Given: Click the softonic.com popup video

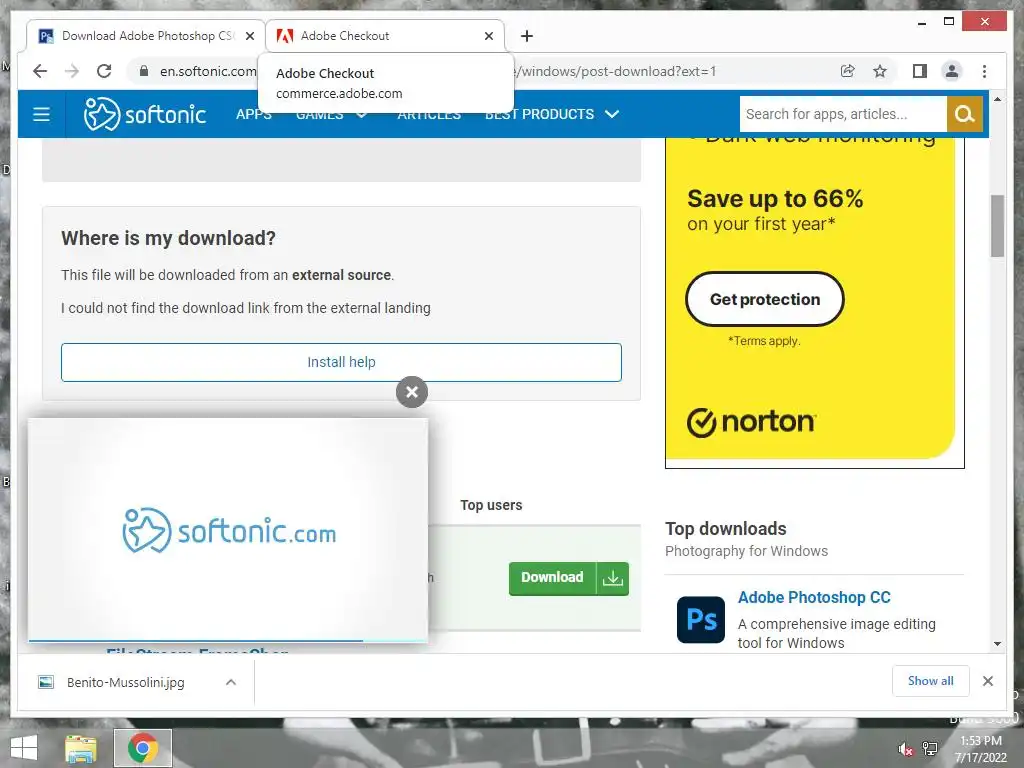Looking at the screenshot, I should coord(228,530).
